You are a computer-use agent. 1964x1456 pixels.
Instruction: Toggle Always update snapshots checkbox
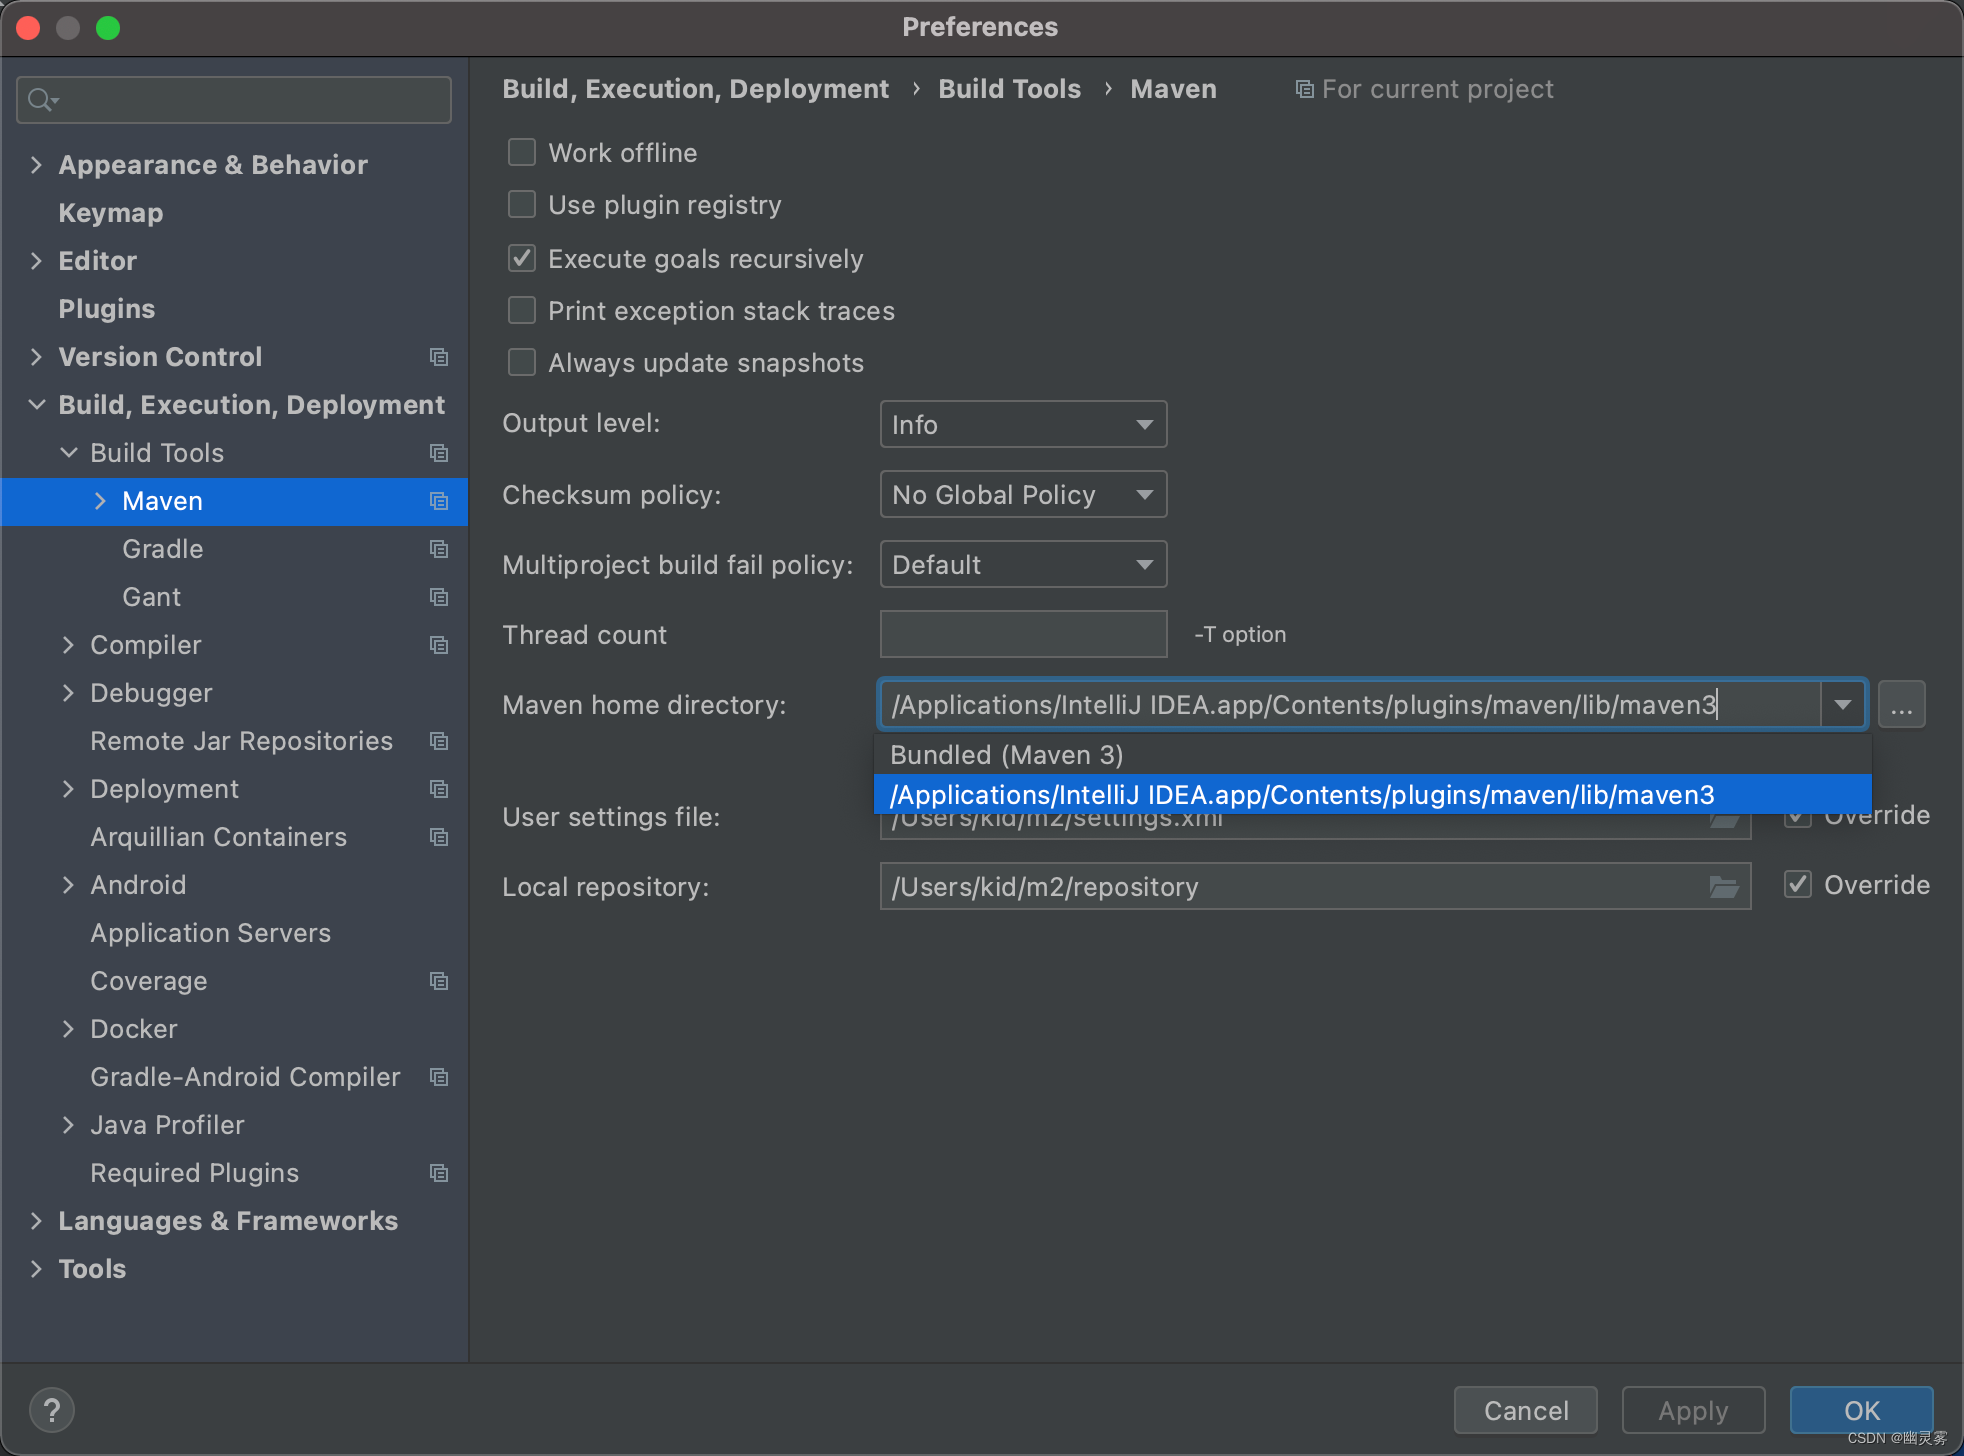click(522, 363)
